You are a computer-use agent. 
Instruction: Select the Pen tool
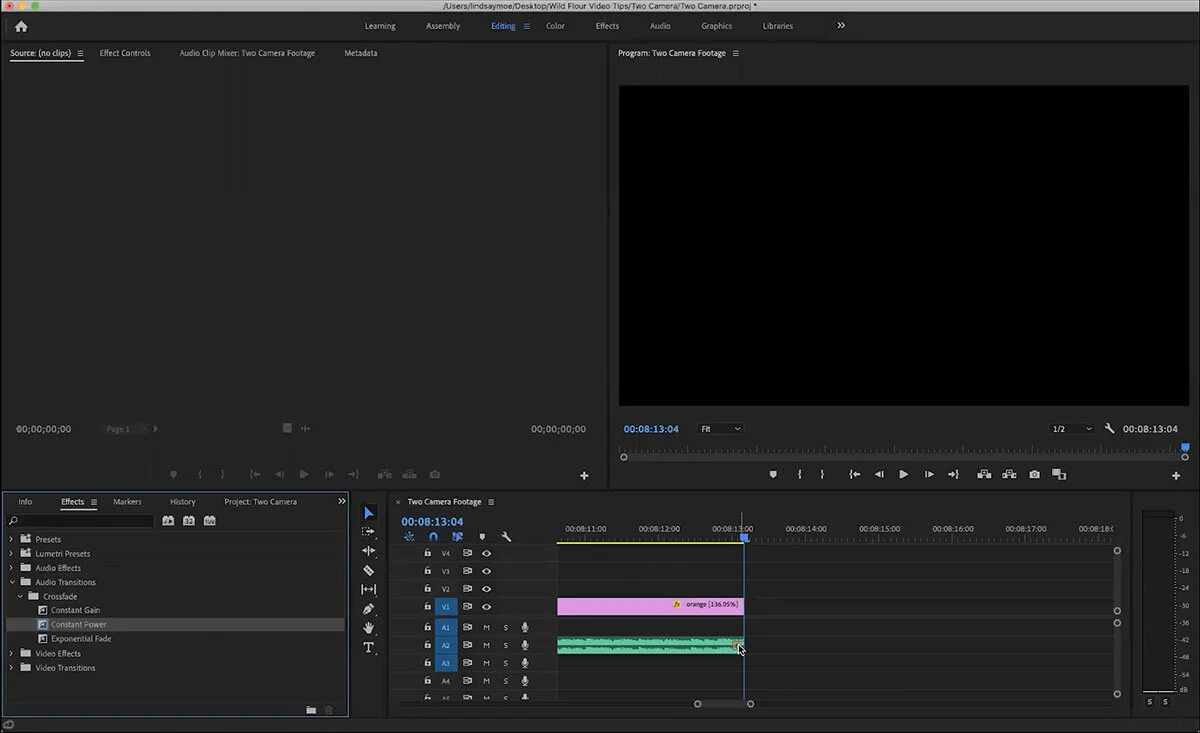click(368, 609)
